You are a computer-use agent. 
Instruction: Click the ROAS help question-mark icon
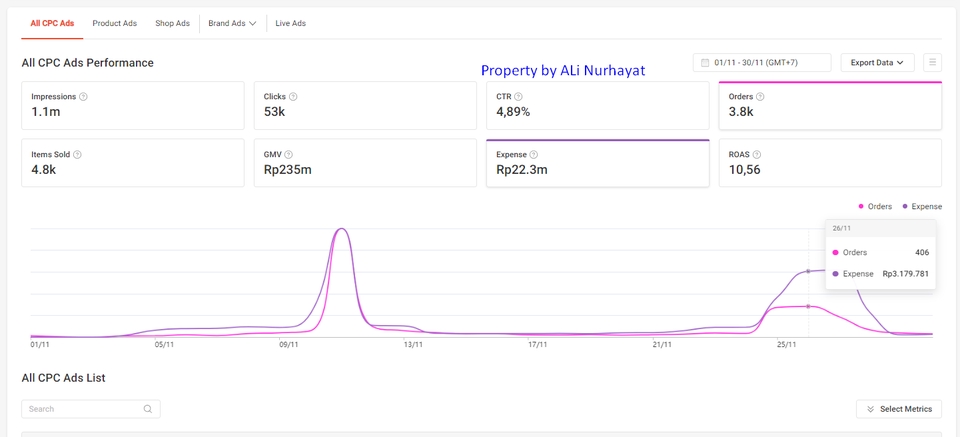click(757, 155)
